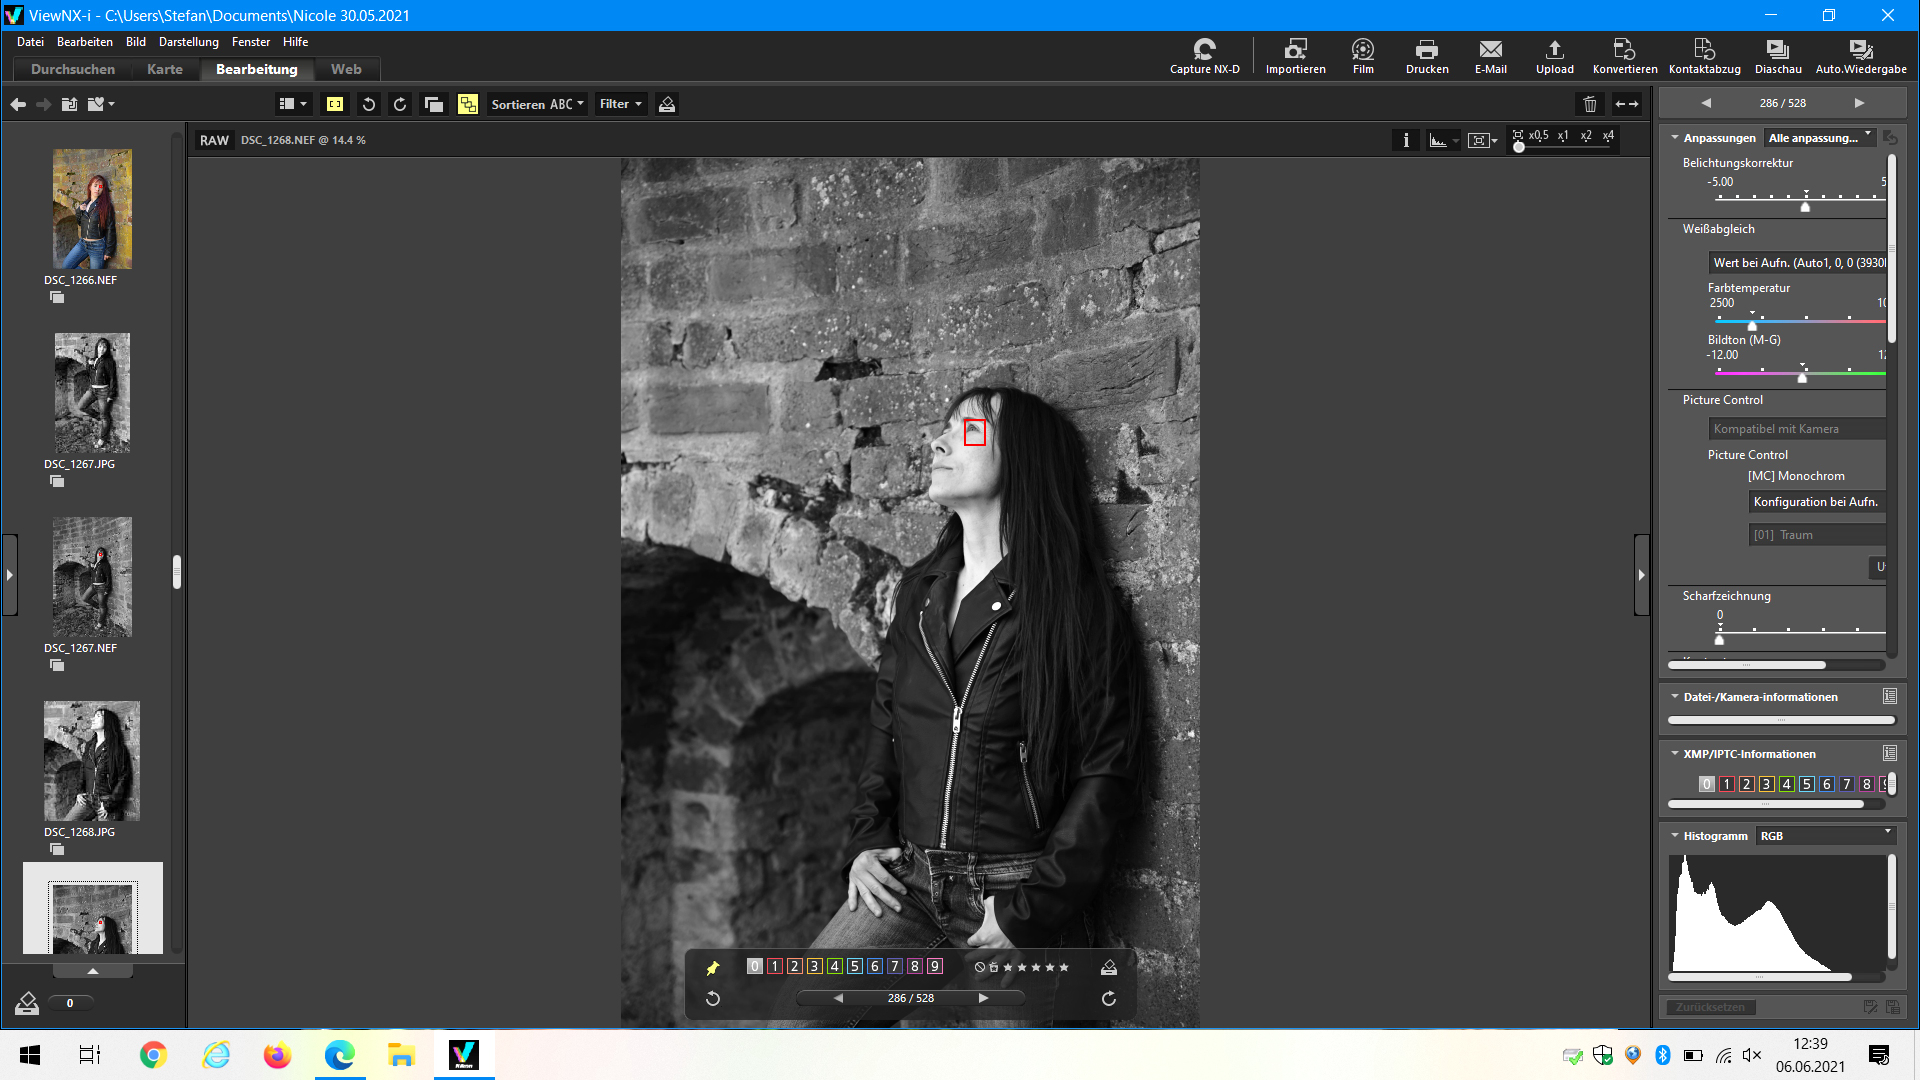Open the Bearbeiten menu
Image resolution: width=1920 pixels, height=1080 pixels.
pyautogui.click(x=85, y=42)
